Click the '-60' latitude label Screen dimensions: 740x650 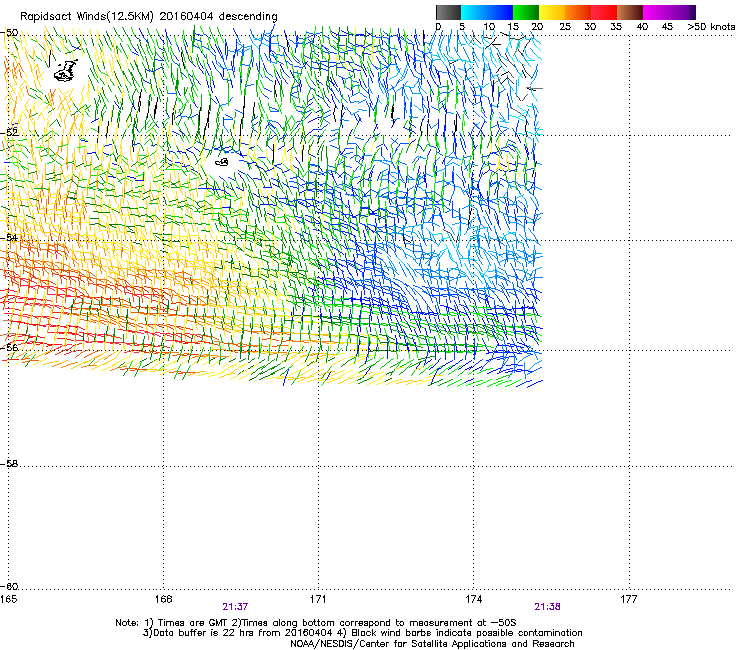click(9, 586)
